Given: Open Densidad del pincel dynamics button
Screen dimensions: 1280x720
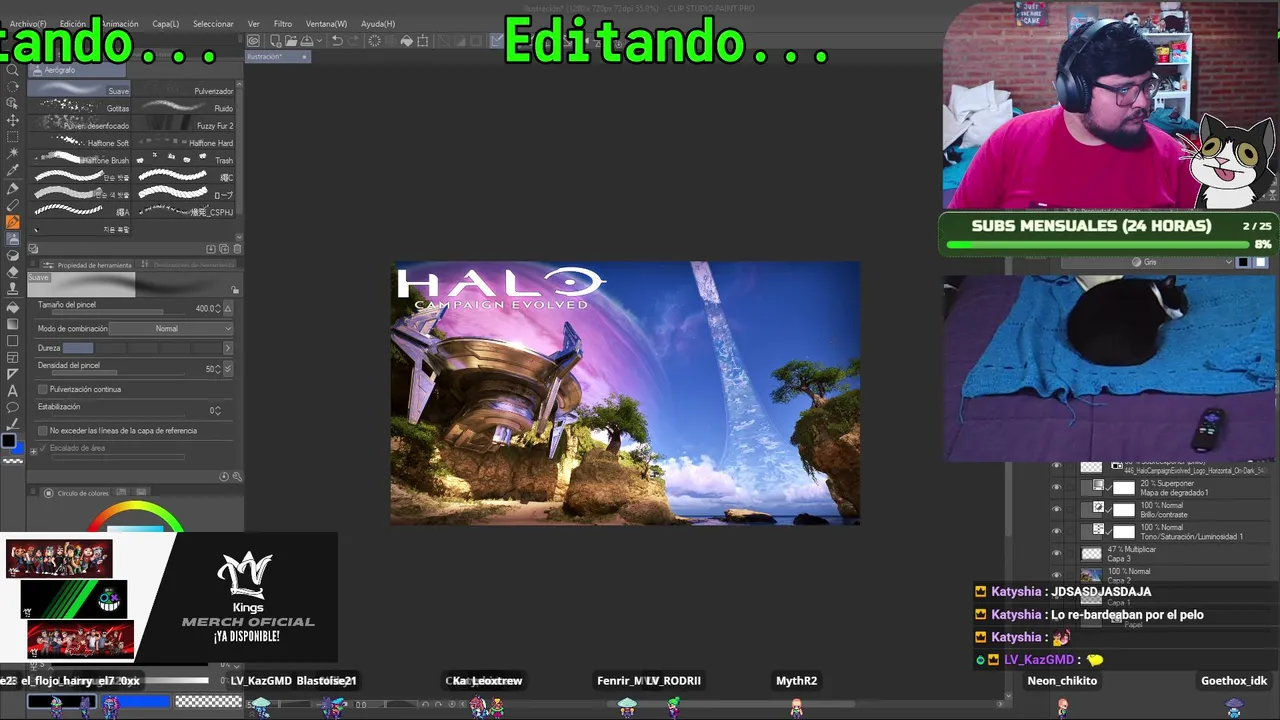Looking at the screenshot, I should pos(228,369).
